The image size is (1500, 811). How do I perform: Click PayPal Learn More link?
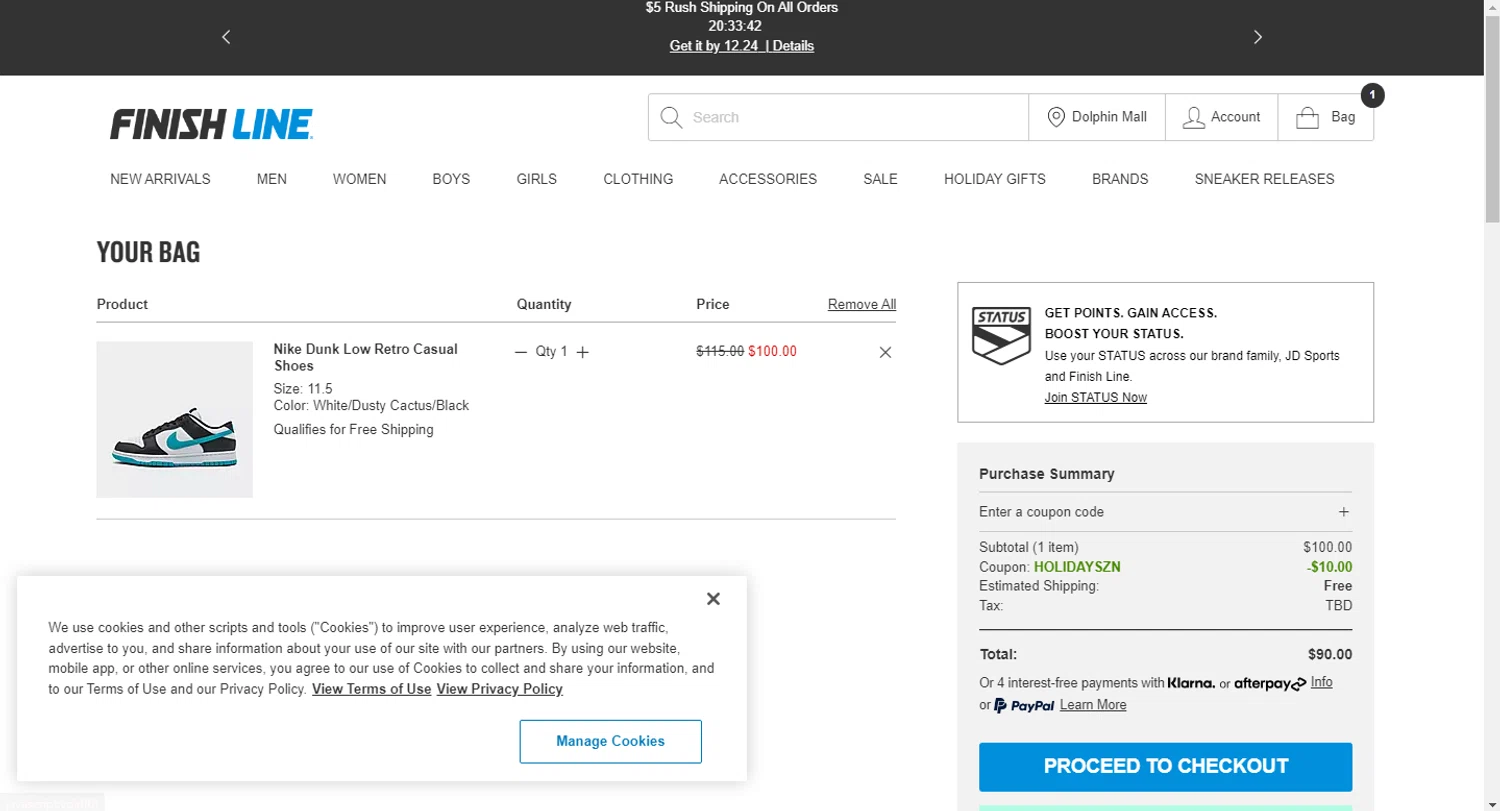(x=1093, y=705)
